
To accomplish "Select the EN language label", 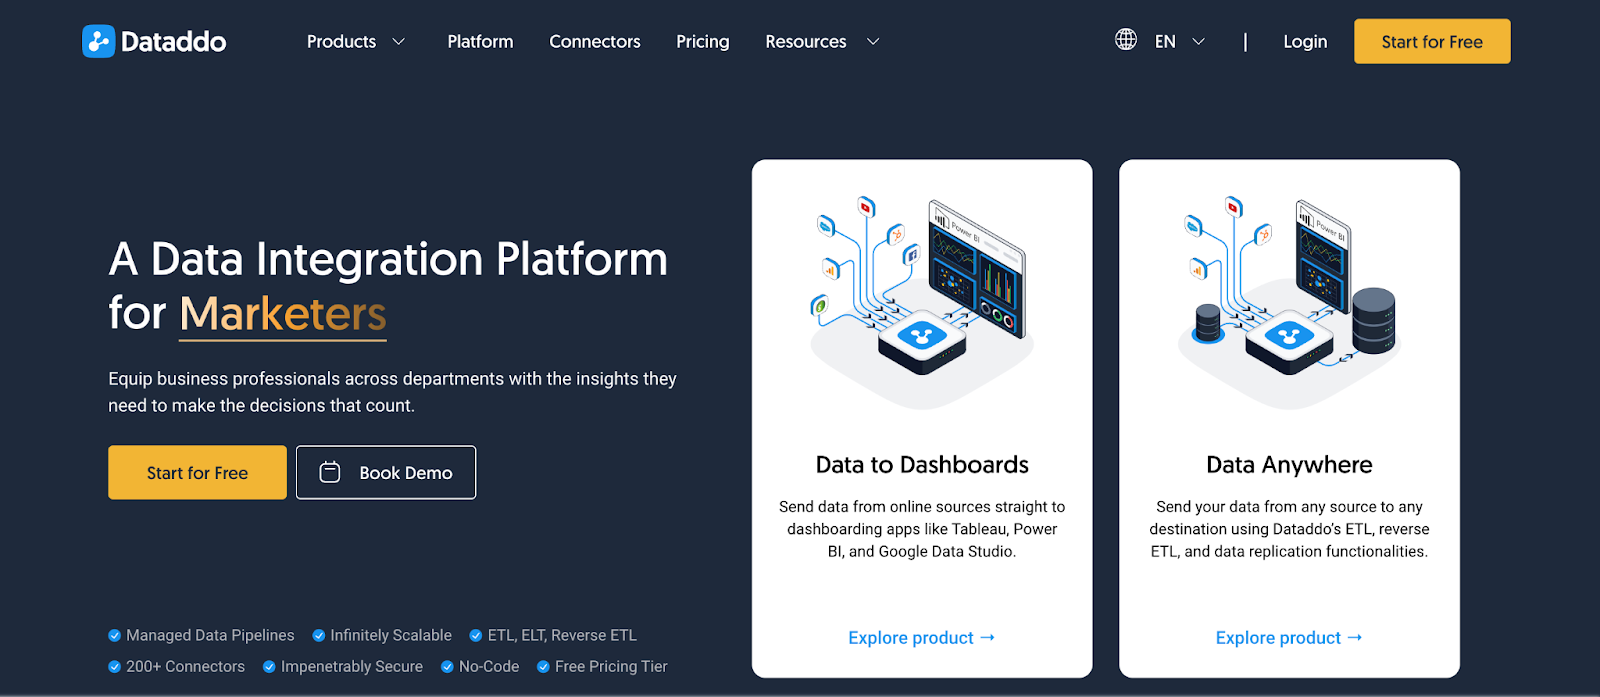I will [x=1165, y=42].
